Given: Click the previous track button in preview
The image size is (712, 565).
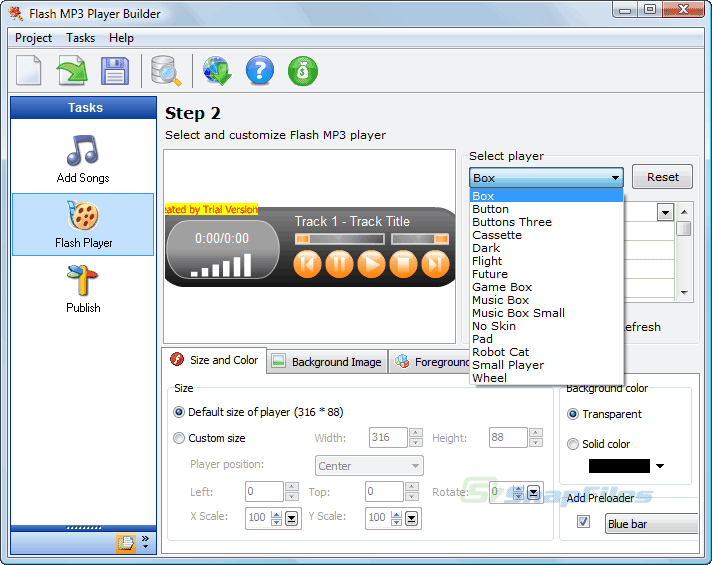Looking at the screenshot, I should pos(307,264).
